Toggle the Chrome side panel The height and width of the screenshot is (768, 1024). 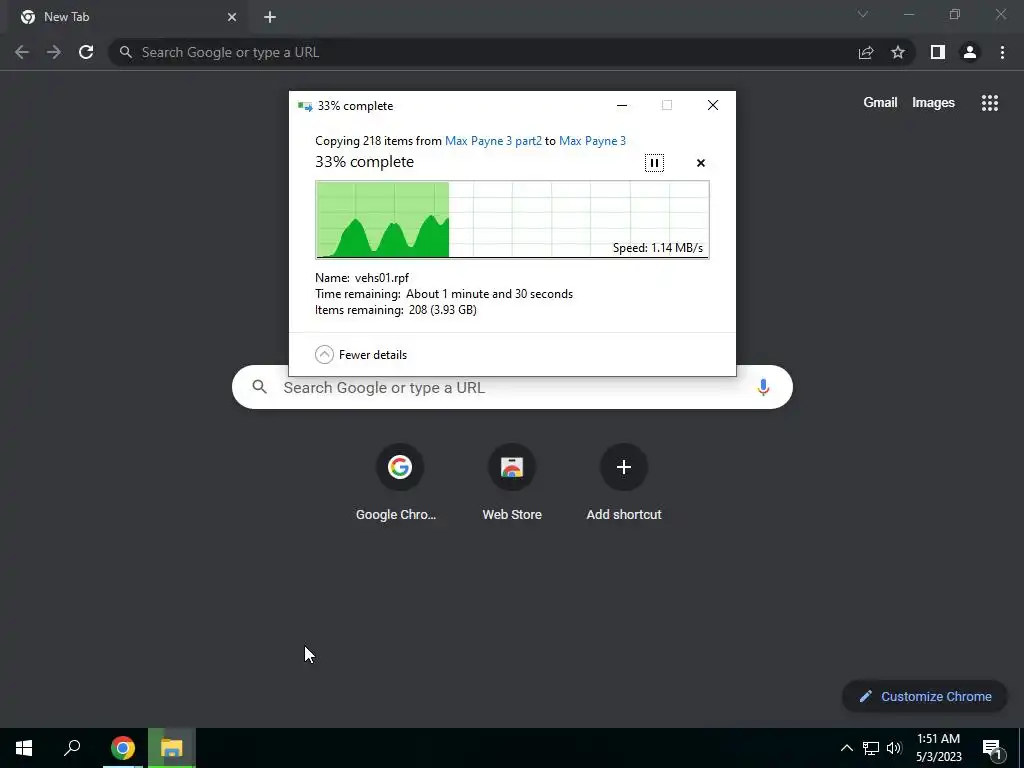tap(938, 52)
